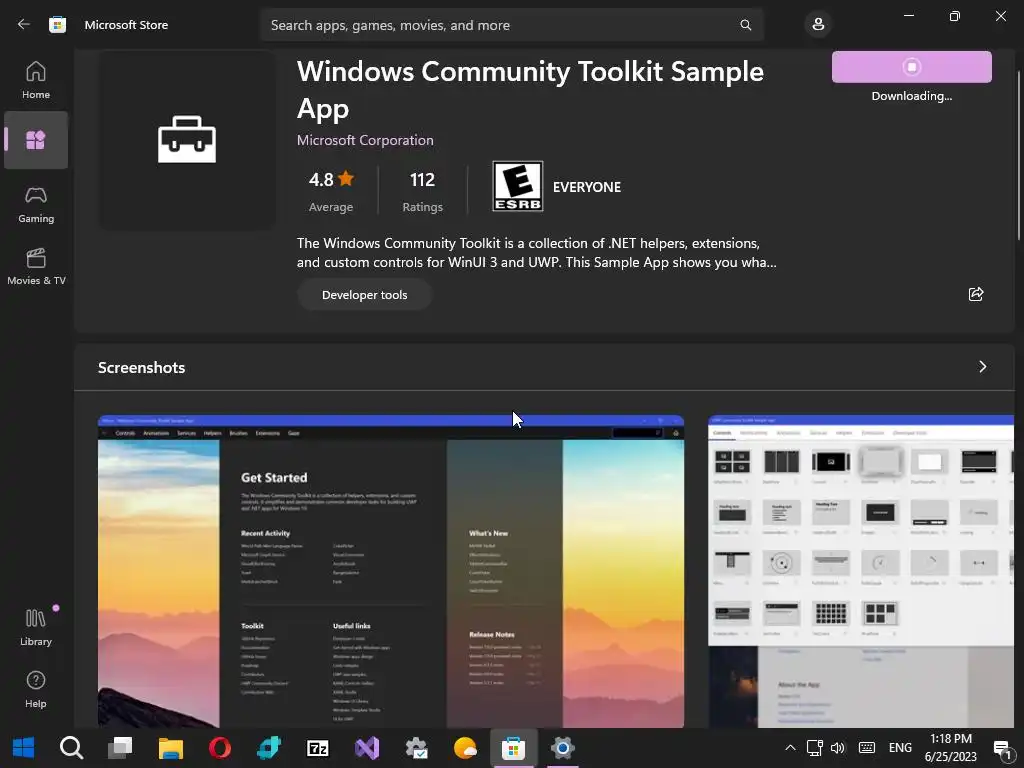This screenshot has width=1024, height=768.
Task: Open the Windows Start menu
Action: [x=24, y=748]
